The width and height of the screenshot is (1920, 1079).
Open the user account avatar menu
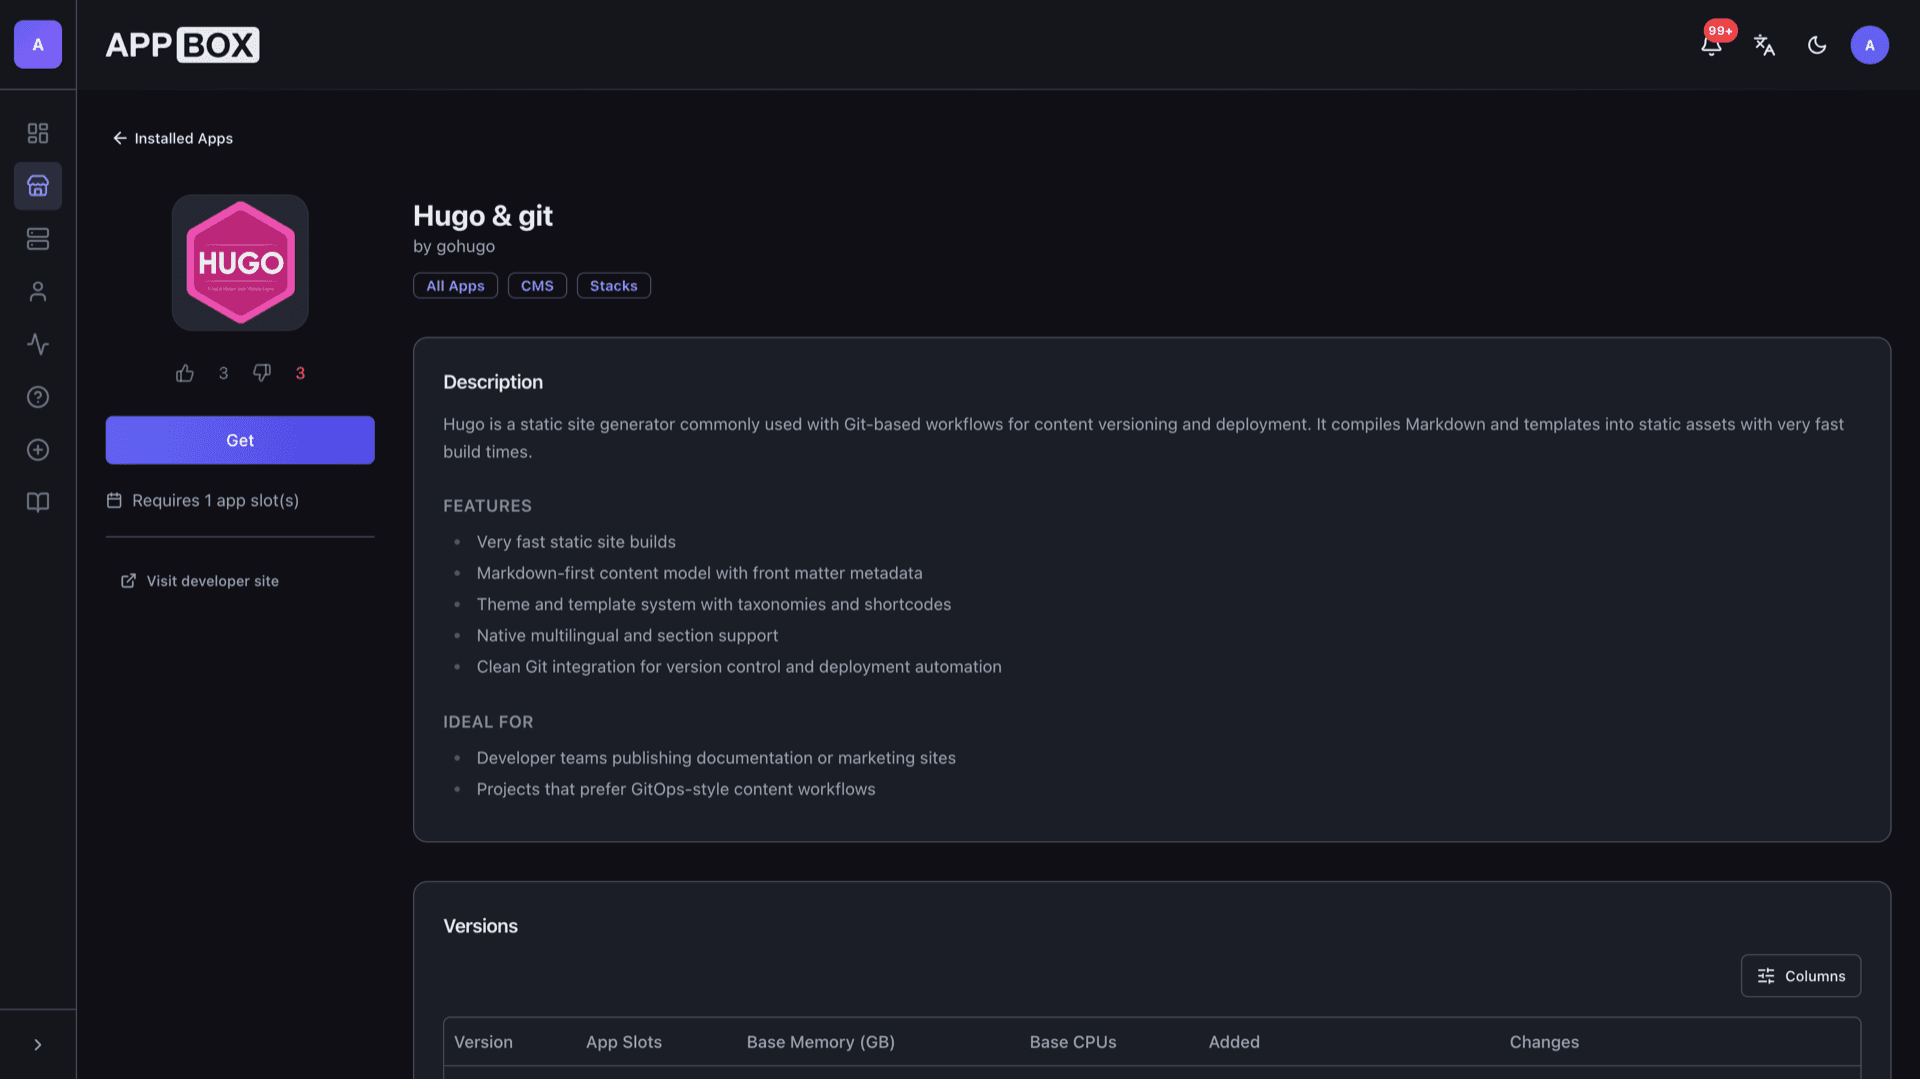click(1869, 45)
